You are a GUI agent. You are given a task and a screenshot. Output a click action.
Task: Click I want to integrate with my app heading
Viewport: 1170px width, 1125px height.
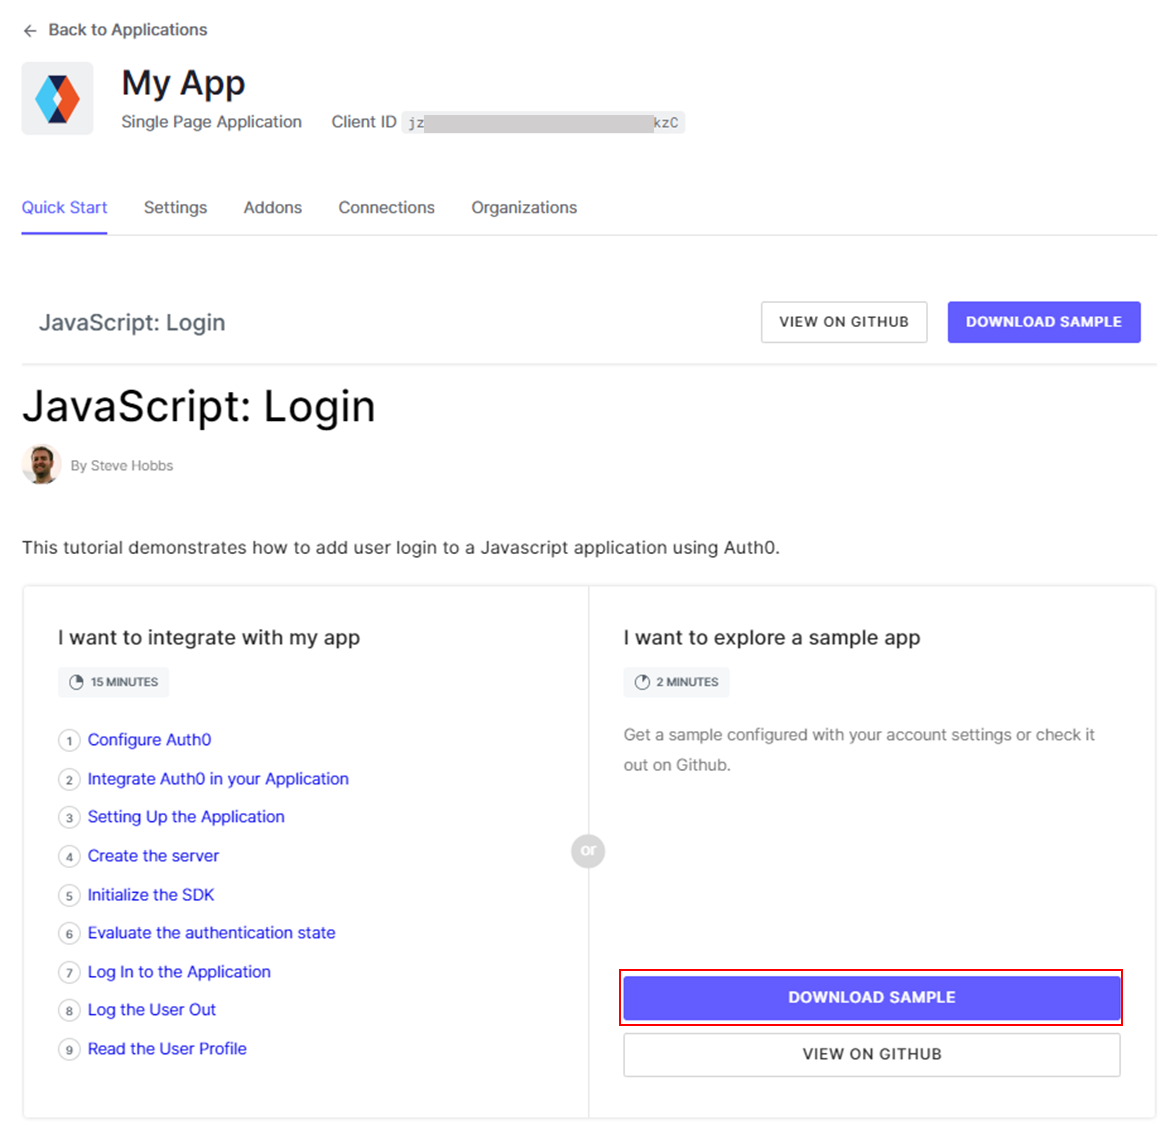pos(209,638)
